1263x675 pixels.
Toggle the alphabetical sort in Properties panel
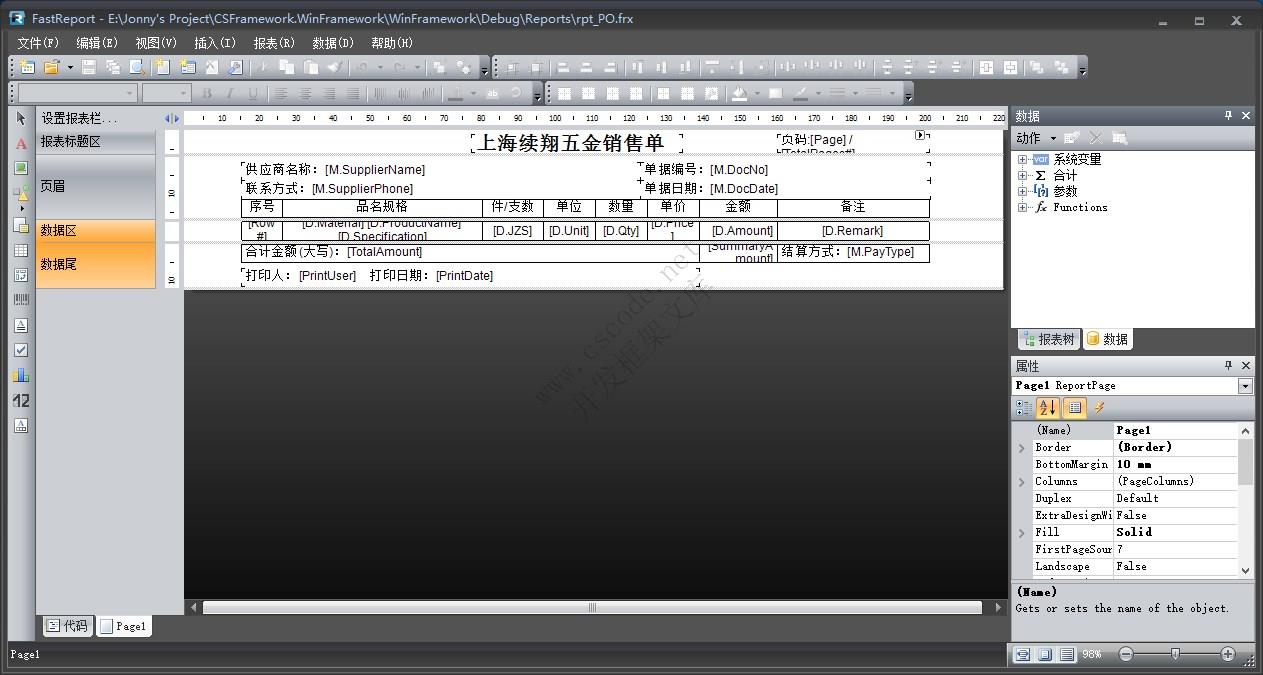[x=1047, y=407]
